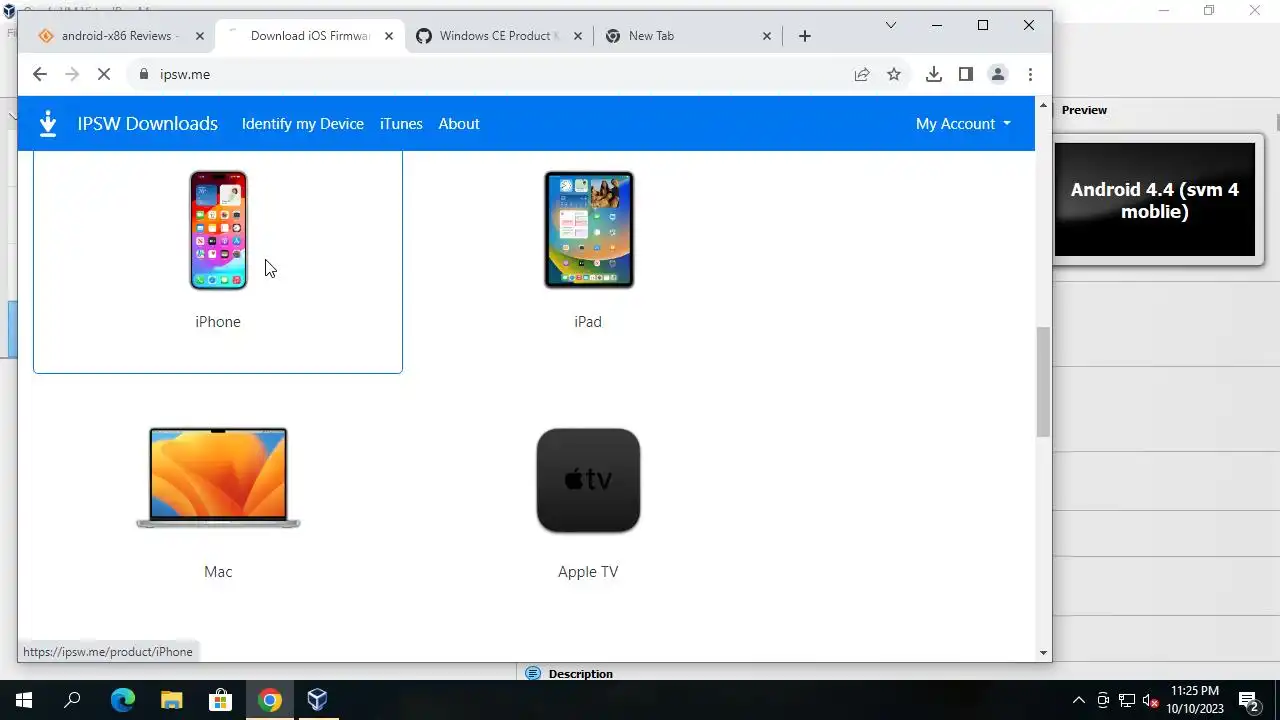Image resolution: width=1280 pixels, height=720 pixels.
Task: Stop page loading with the X button
Action: 103,74
